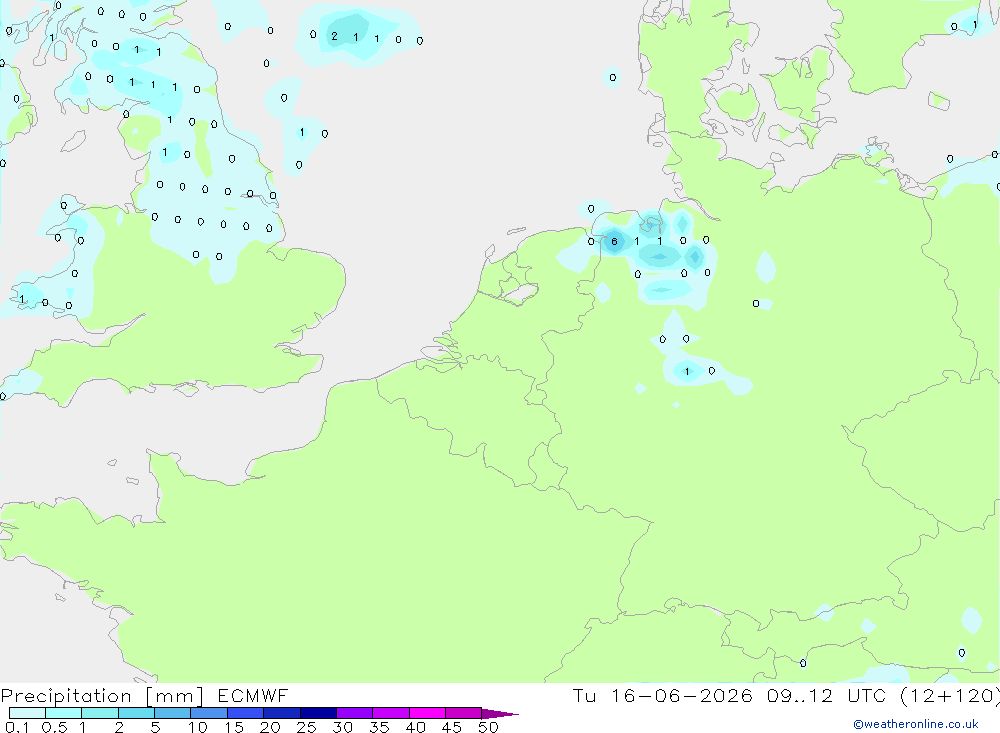Click the date '16-06-2026' in the footer
1000x733 pixels.
(682, 695)
